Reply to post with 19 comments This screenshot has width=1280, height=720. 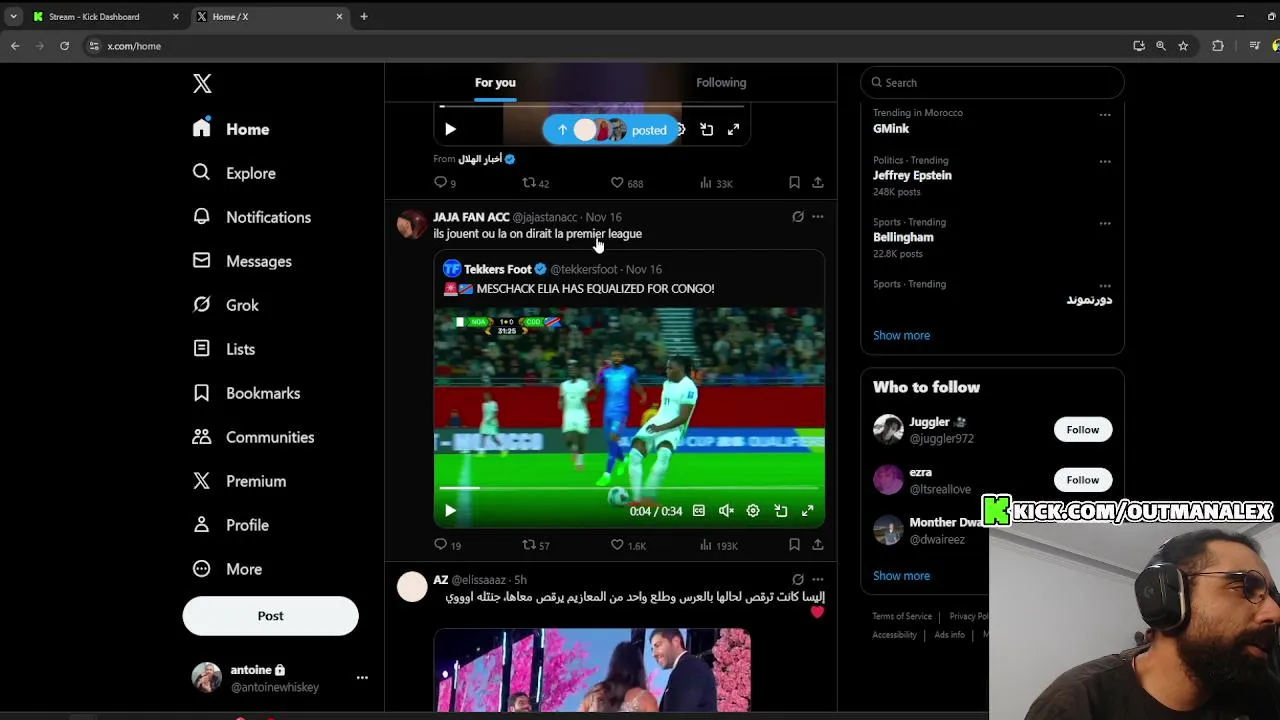click(447, 545)
